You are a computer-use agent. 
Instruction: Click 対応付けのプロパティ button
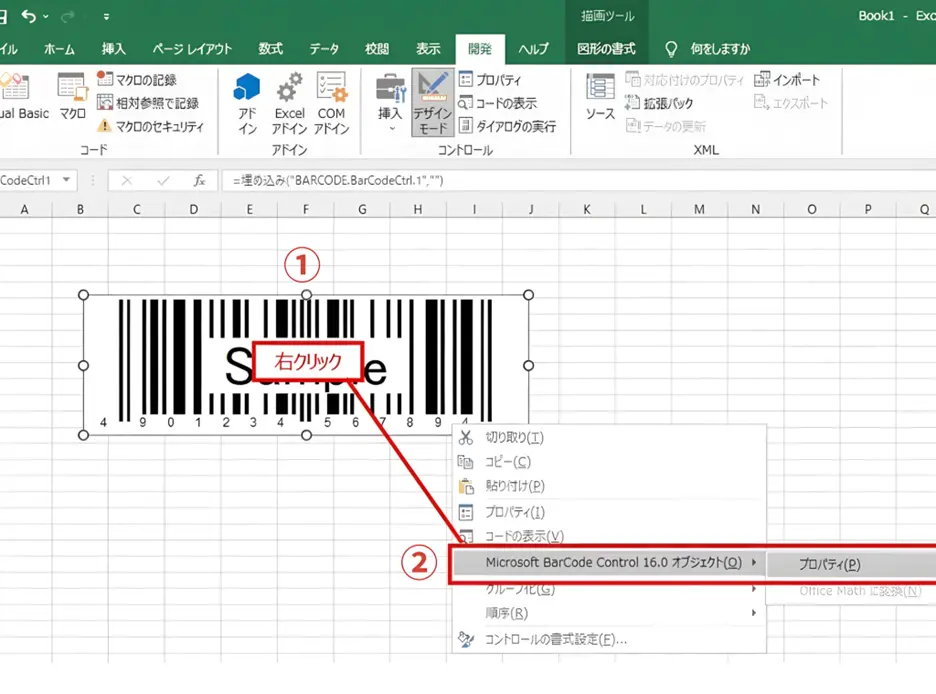pyautogui.click(x=685, y=79)
